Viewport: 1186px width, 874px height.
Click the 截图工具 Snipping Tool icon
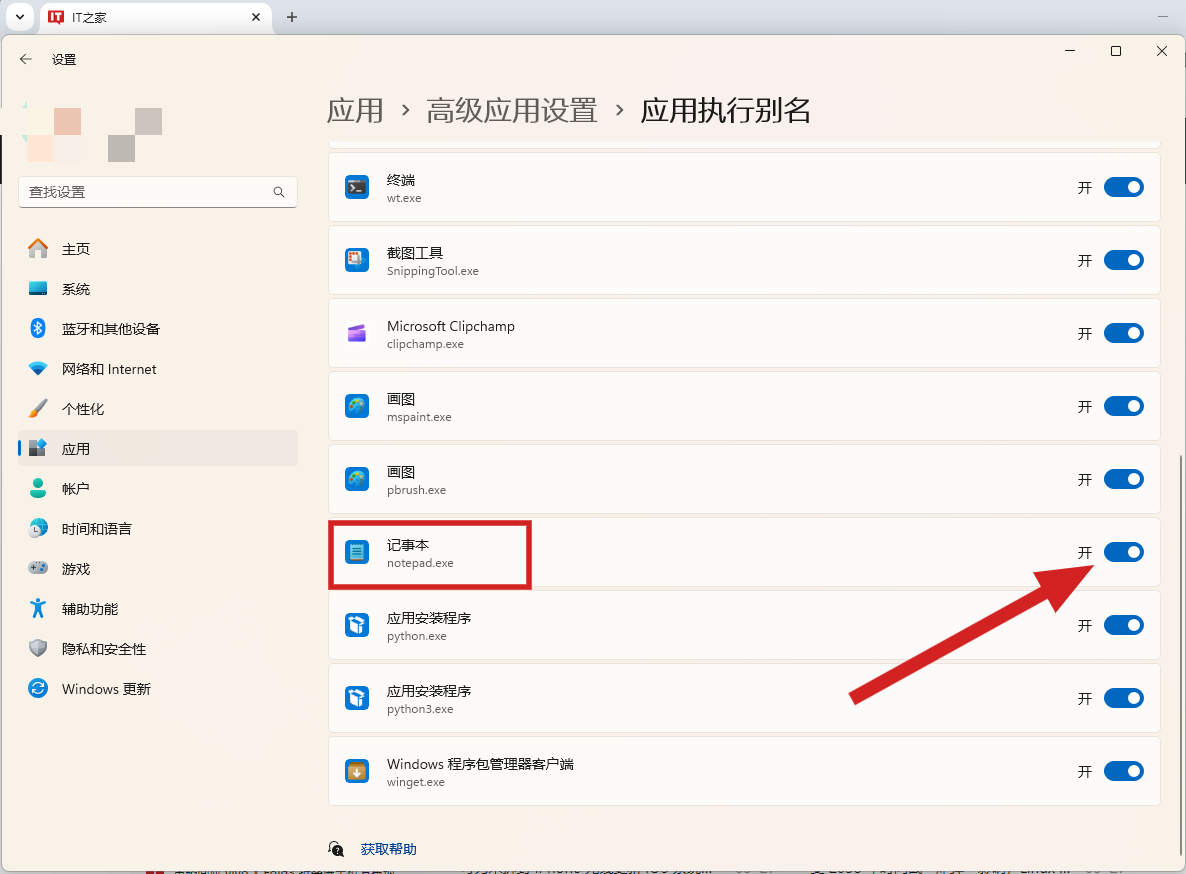coord(357,260)
